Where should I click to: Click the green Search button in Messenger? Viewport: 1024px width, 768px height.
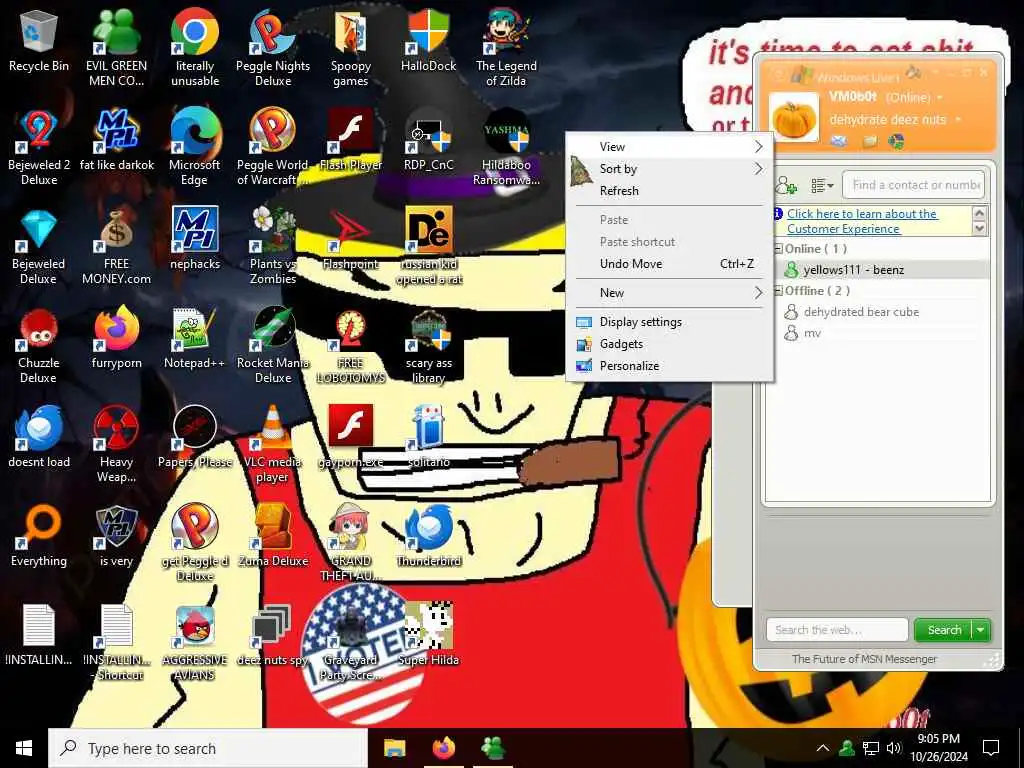[x=944, y=630]
